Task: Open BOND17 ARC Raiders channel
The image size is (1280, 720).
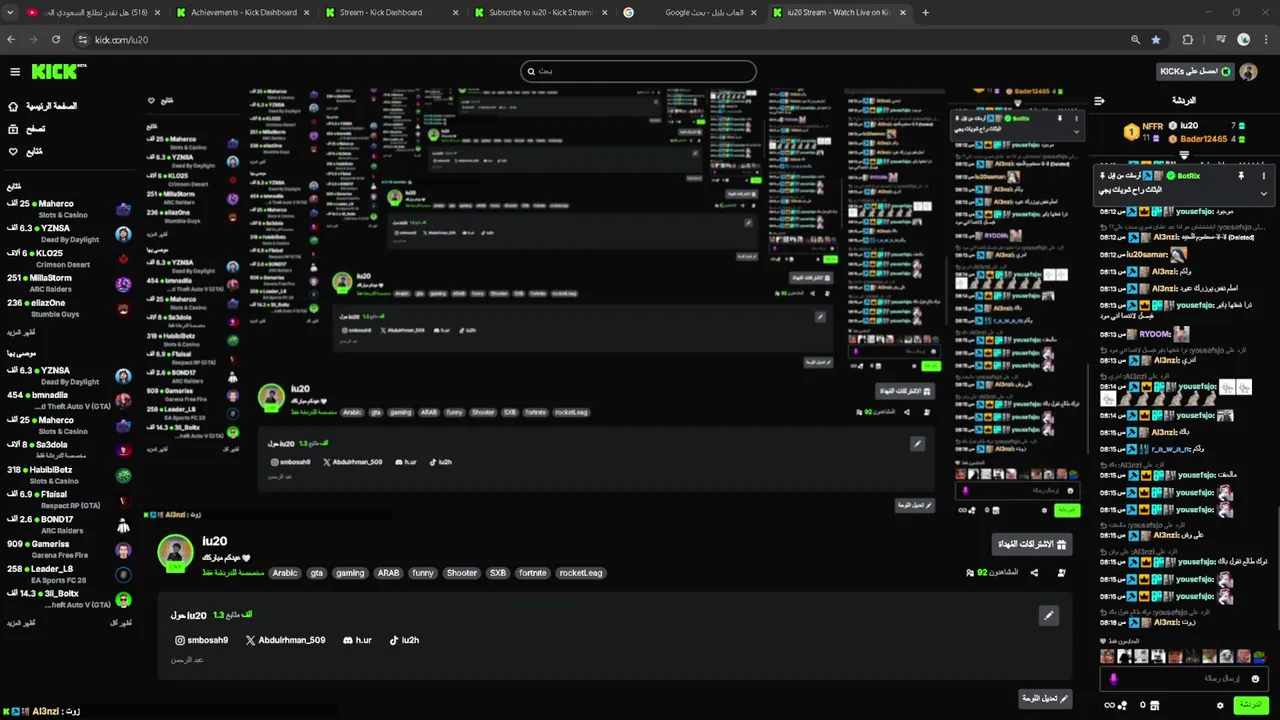Action: [x=67, y=524]
